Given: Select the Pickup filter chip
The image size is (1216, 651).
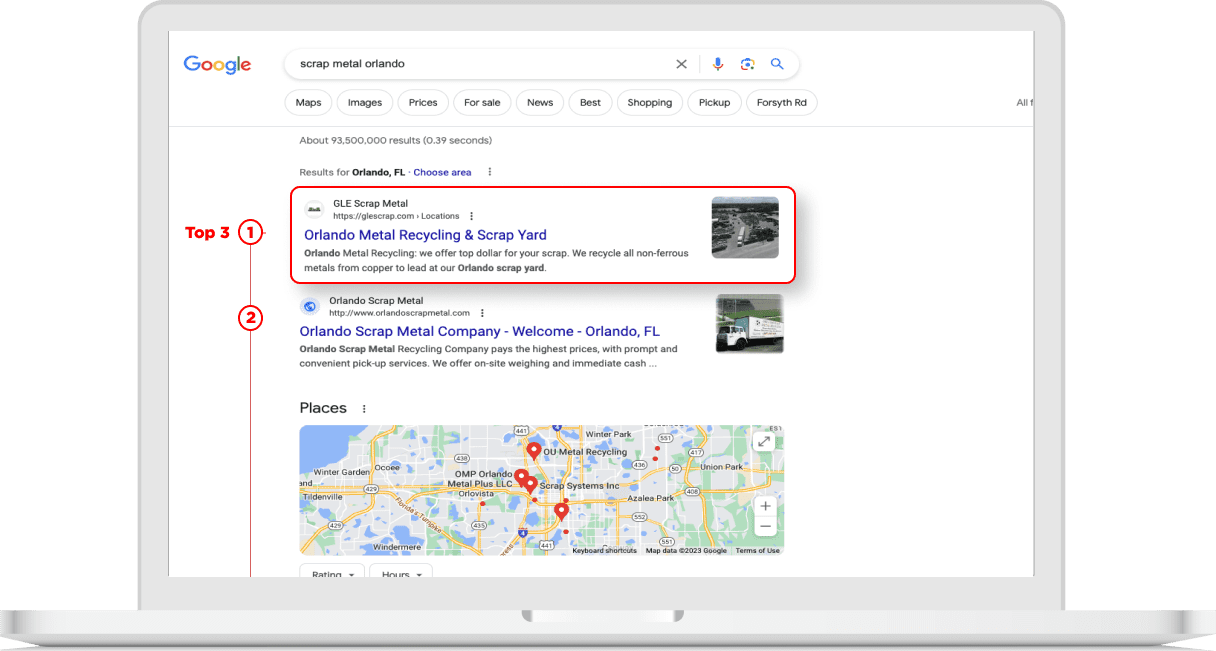Looking at the screenshot, I should [x=714, y=102].
